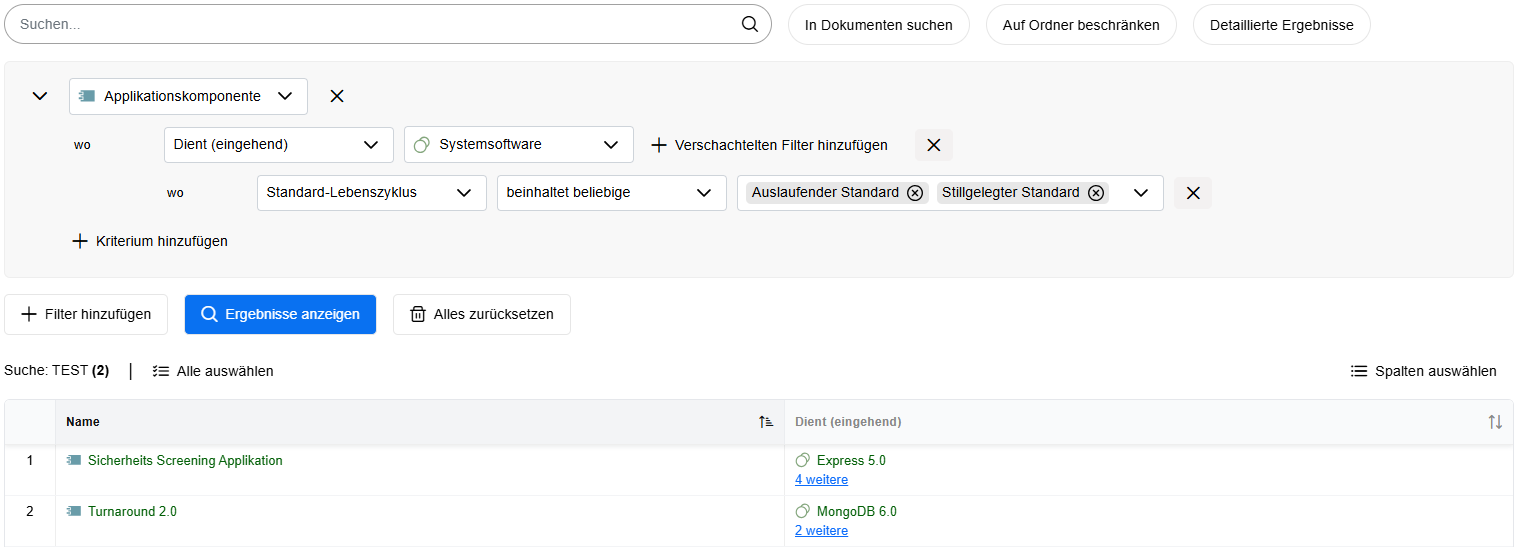Viewport: 1514px width, 547px height.
Task: Click the Auslaufender Standard tag text
Action: coord(825,192)
